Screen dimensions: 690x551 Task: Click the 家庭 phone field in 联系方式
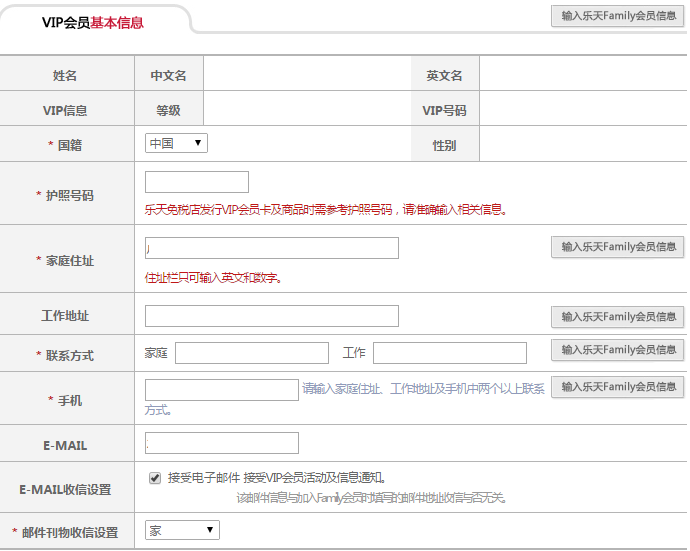click(252, 353)
